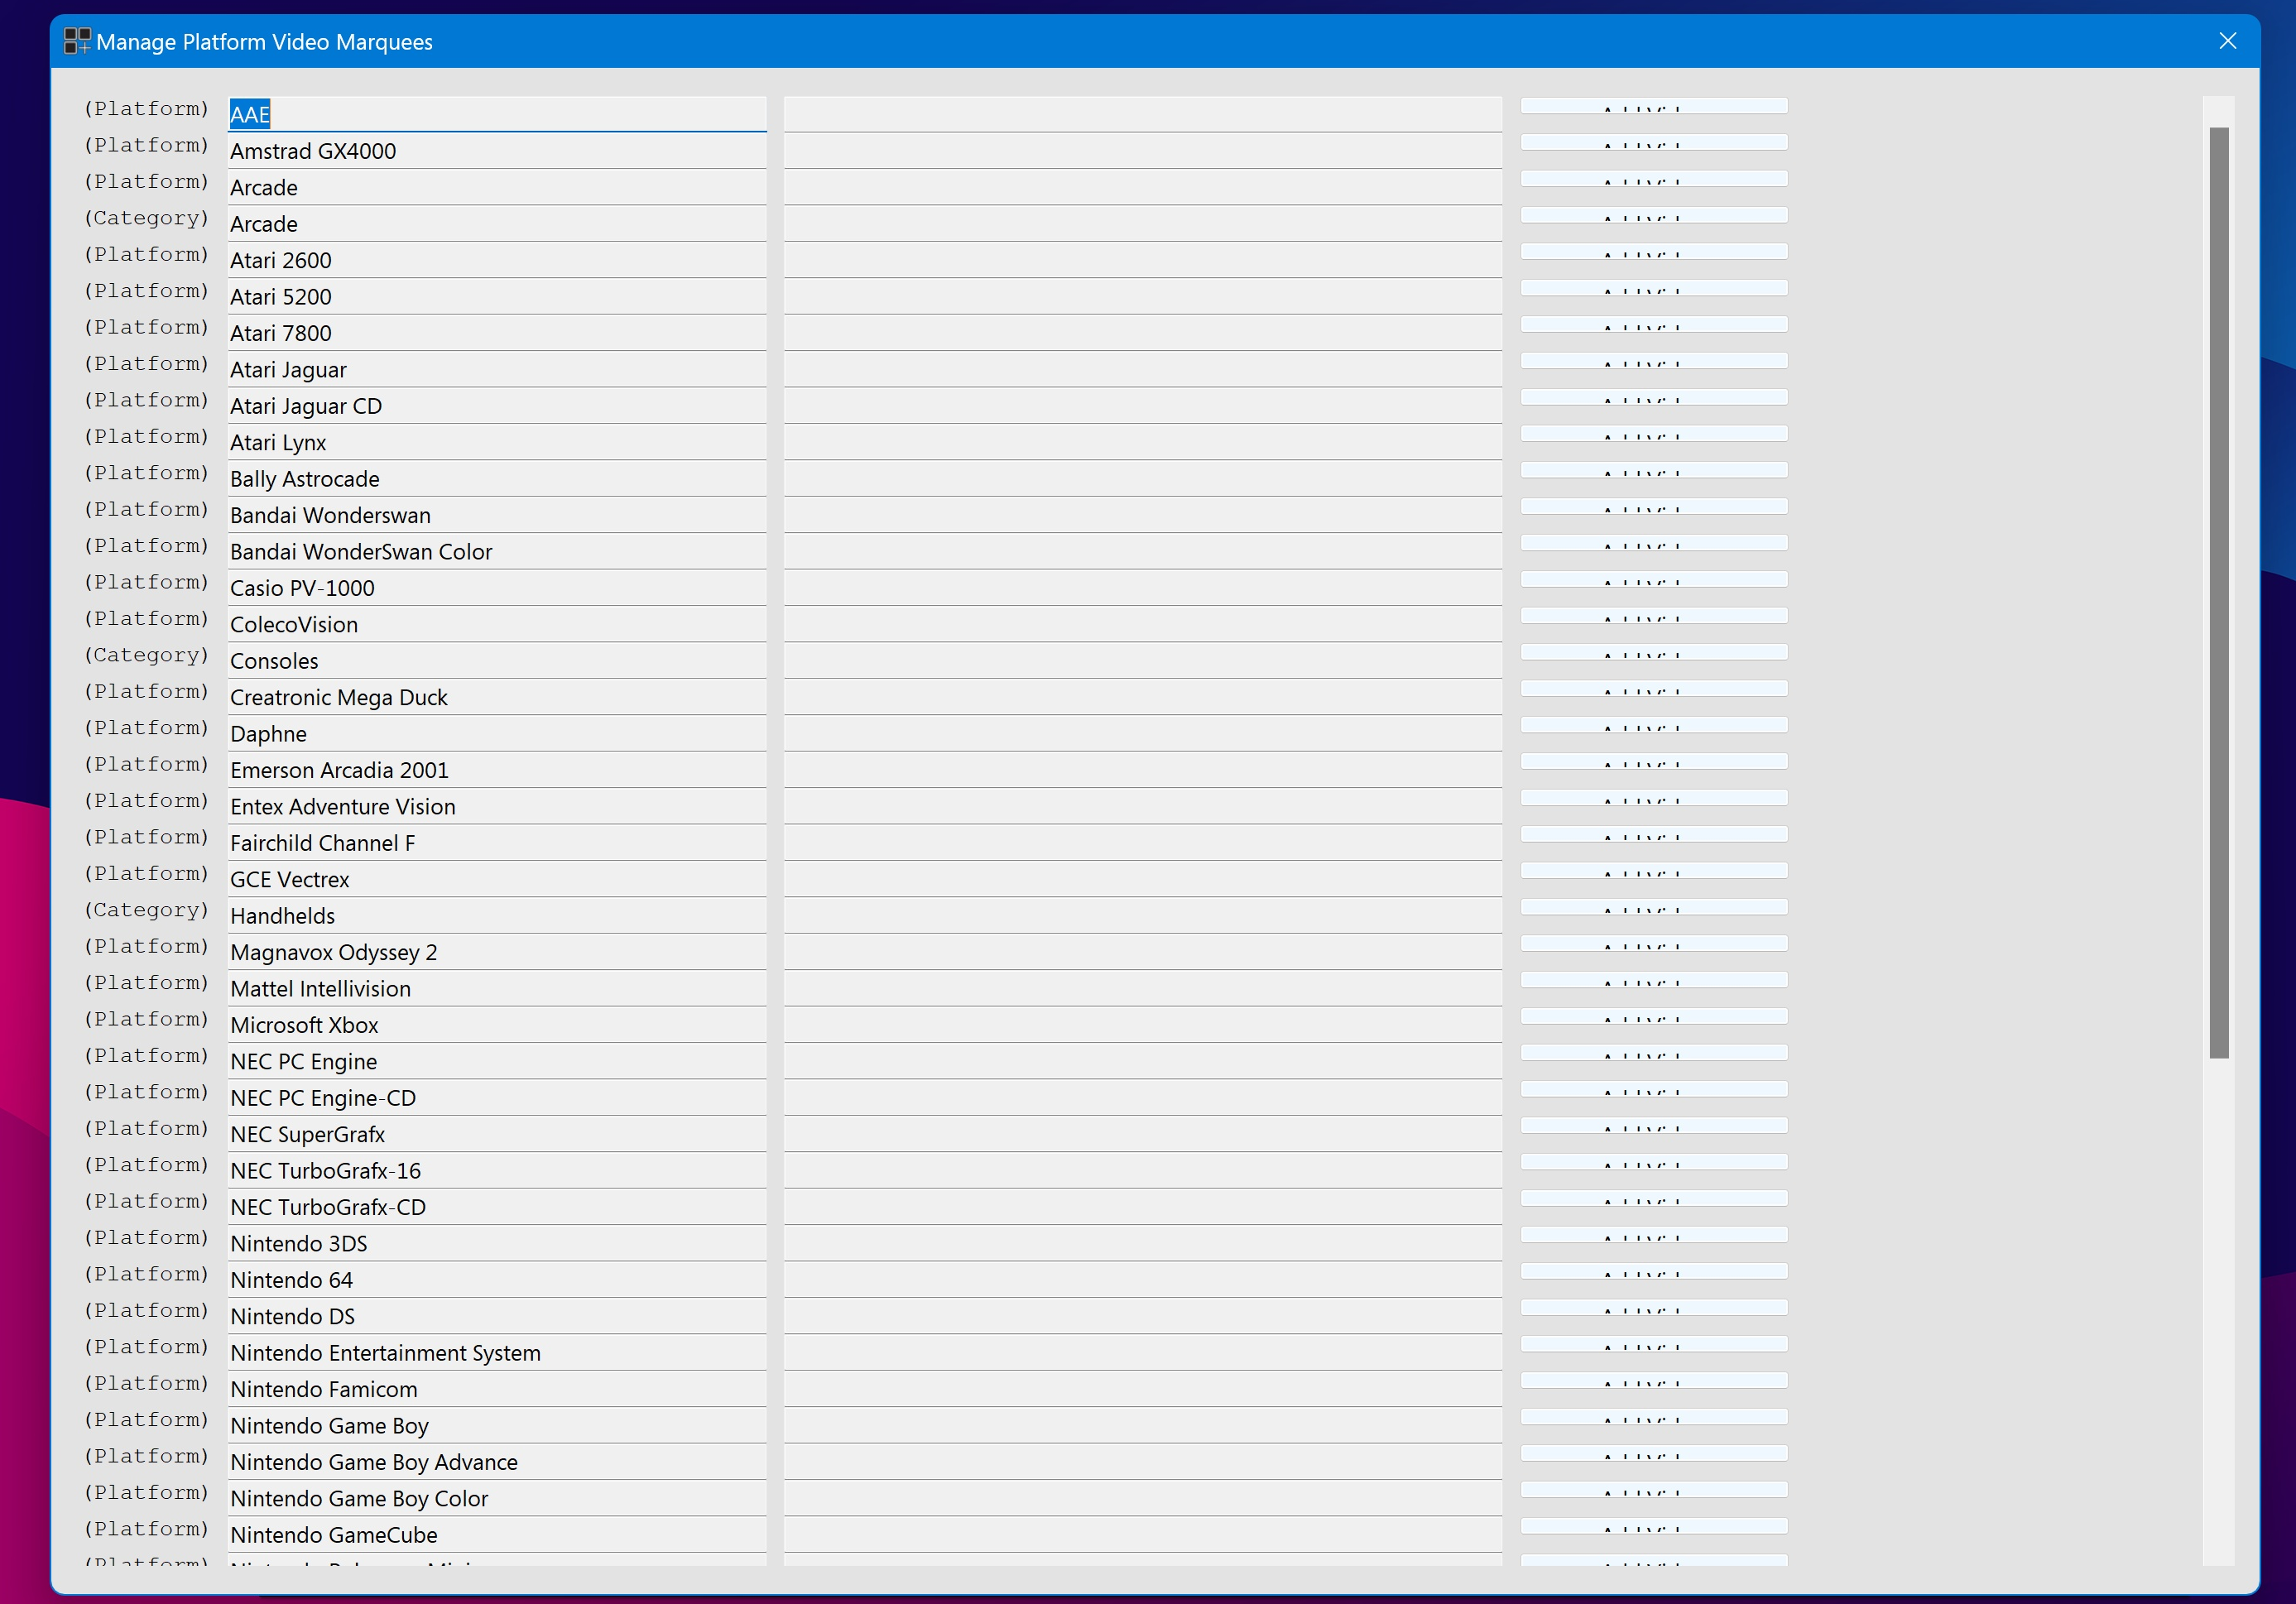Select the NEC TurboGrafx-CD name field
Viewport: 2296px width, 1604px height.
497,1207
